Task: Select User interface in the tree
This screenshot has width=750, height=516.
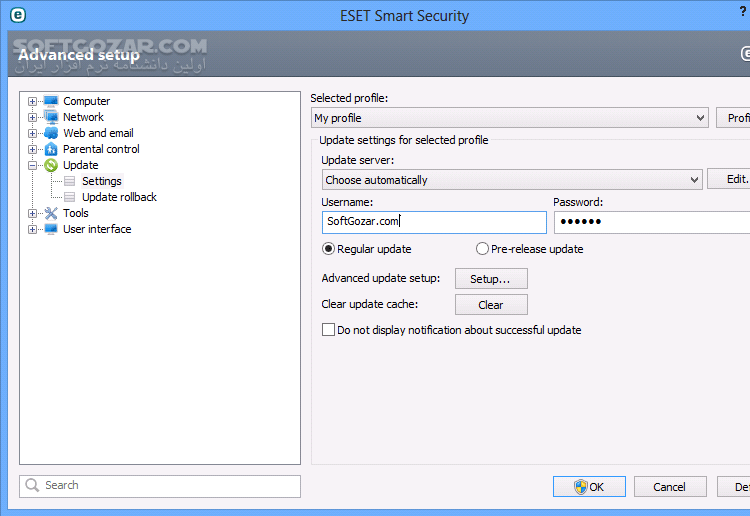Action: [x=97, y=229]
